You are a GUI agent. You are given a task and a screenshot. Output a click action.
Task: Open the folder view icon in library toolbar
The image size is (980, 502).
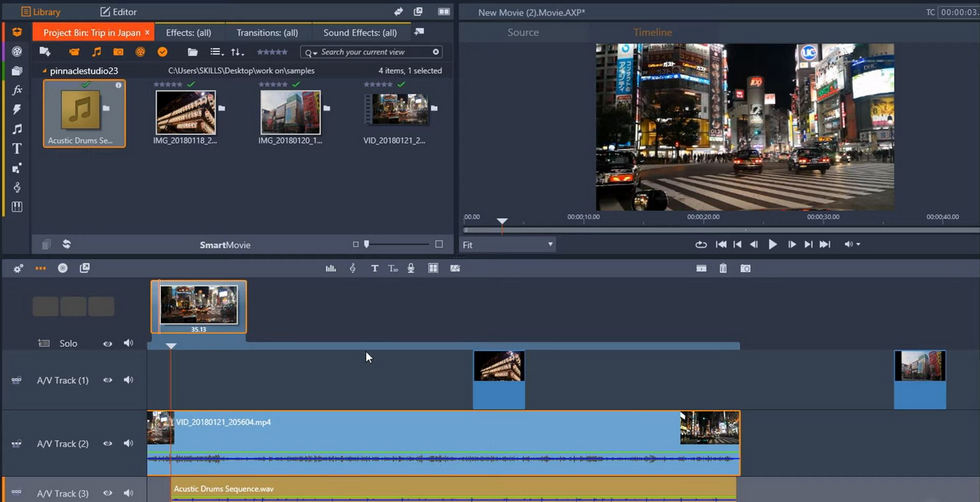(192, 52)
